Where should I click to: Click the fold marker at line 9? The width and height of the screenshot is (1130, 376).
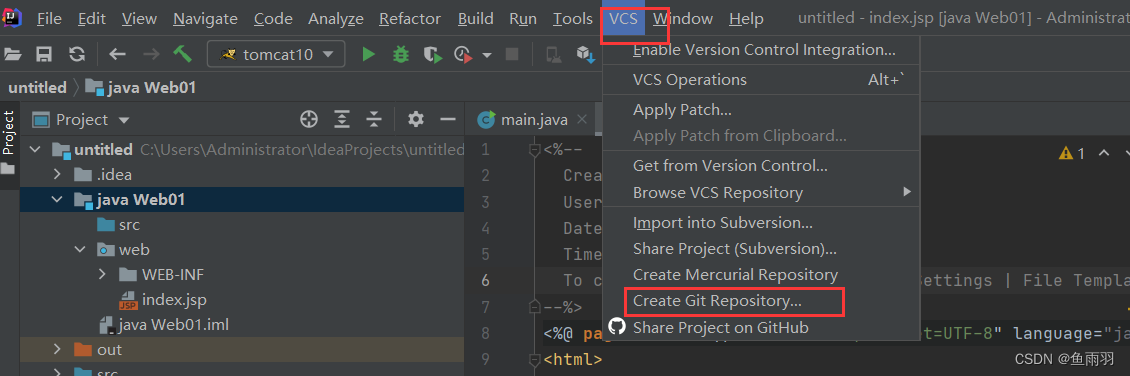(x=535, y=359)
